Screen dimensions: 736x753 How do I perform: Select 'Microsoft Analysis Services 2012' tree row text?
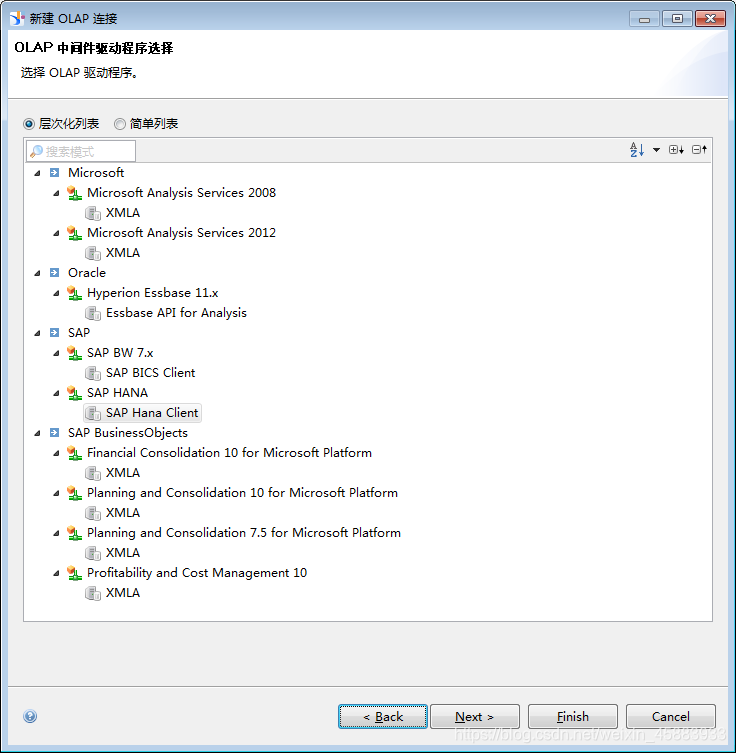coord(181,233)
